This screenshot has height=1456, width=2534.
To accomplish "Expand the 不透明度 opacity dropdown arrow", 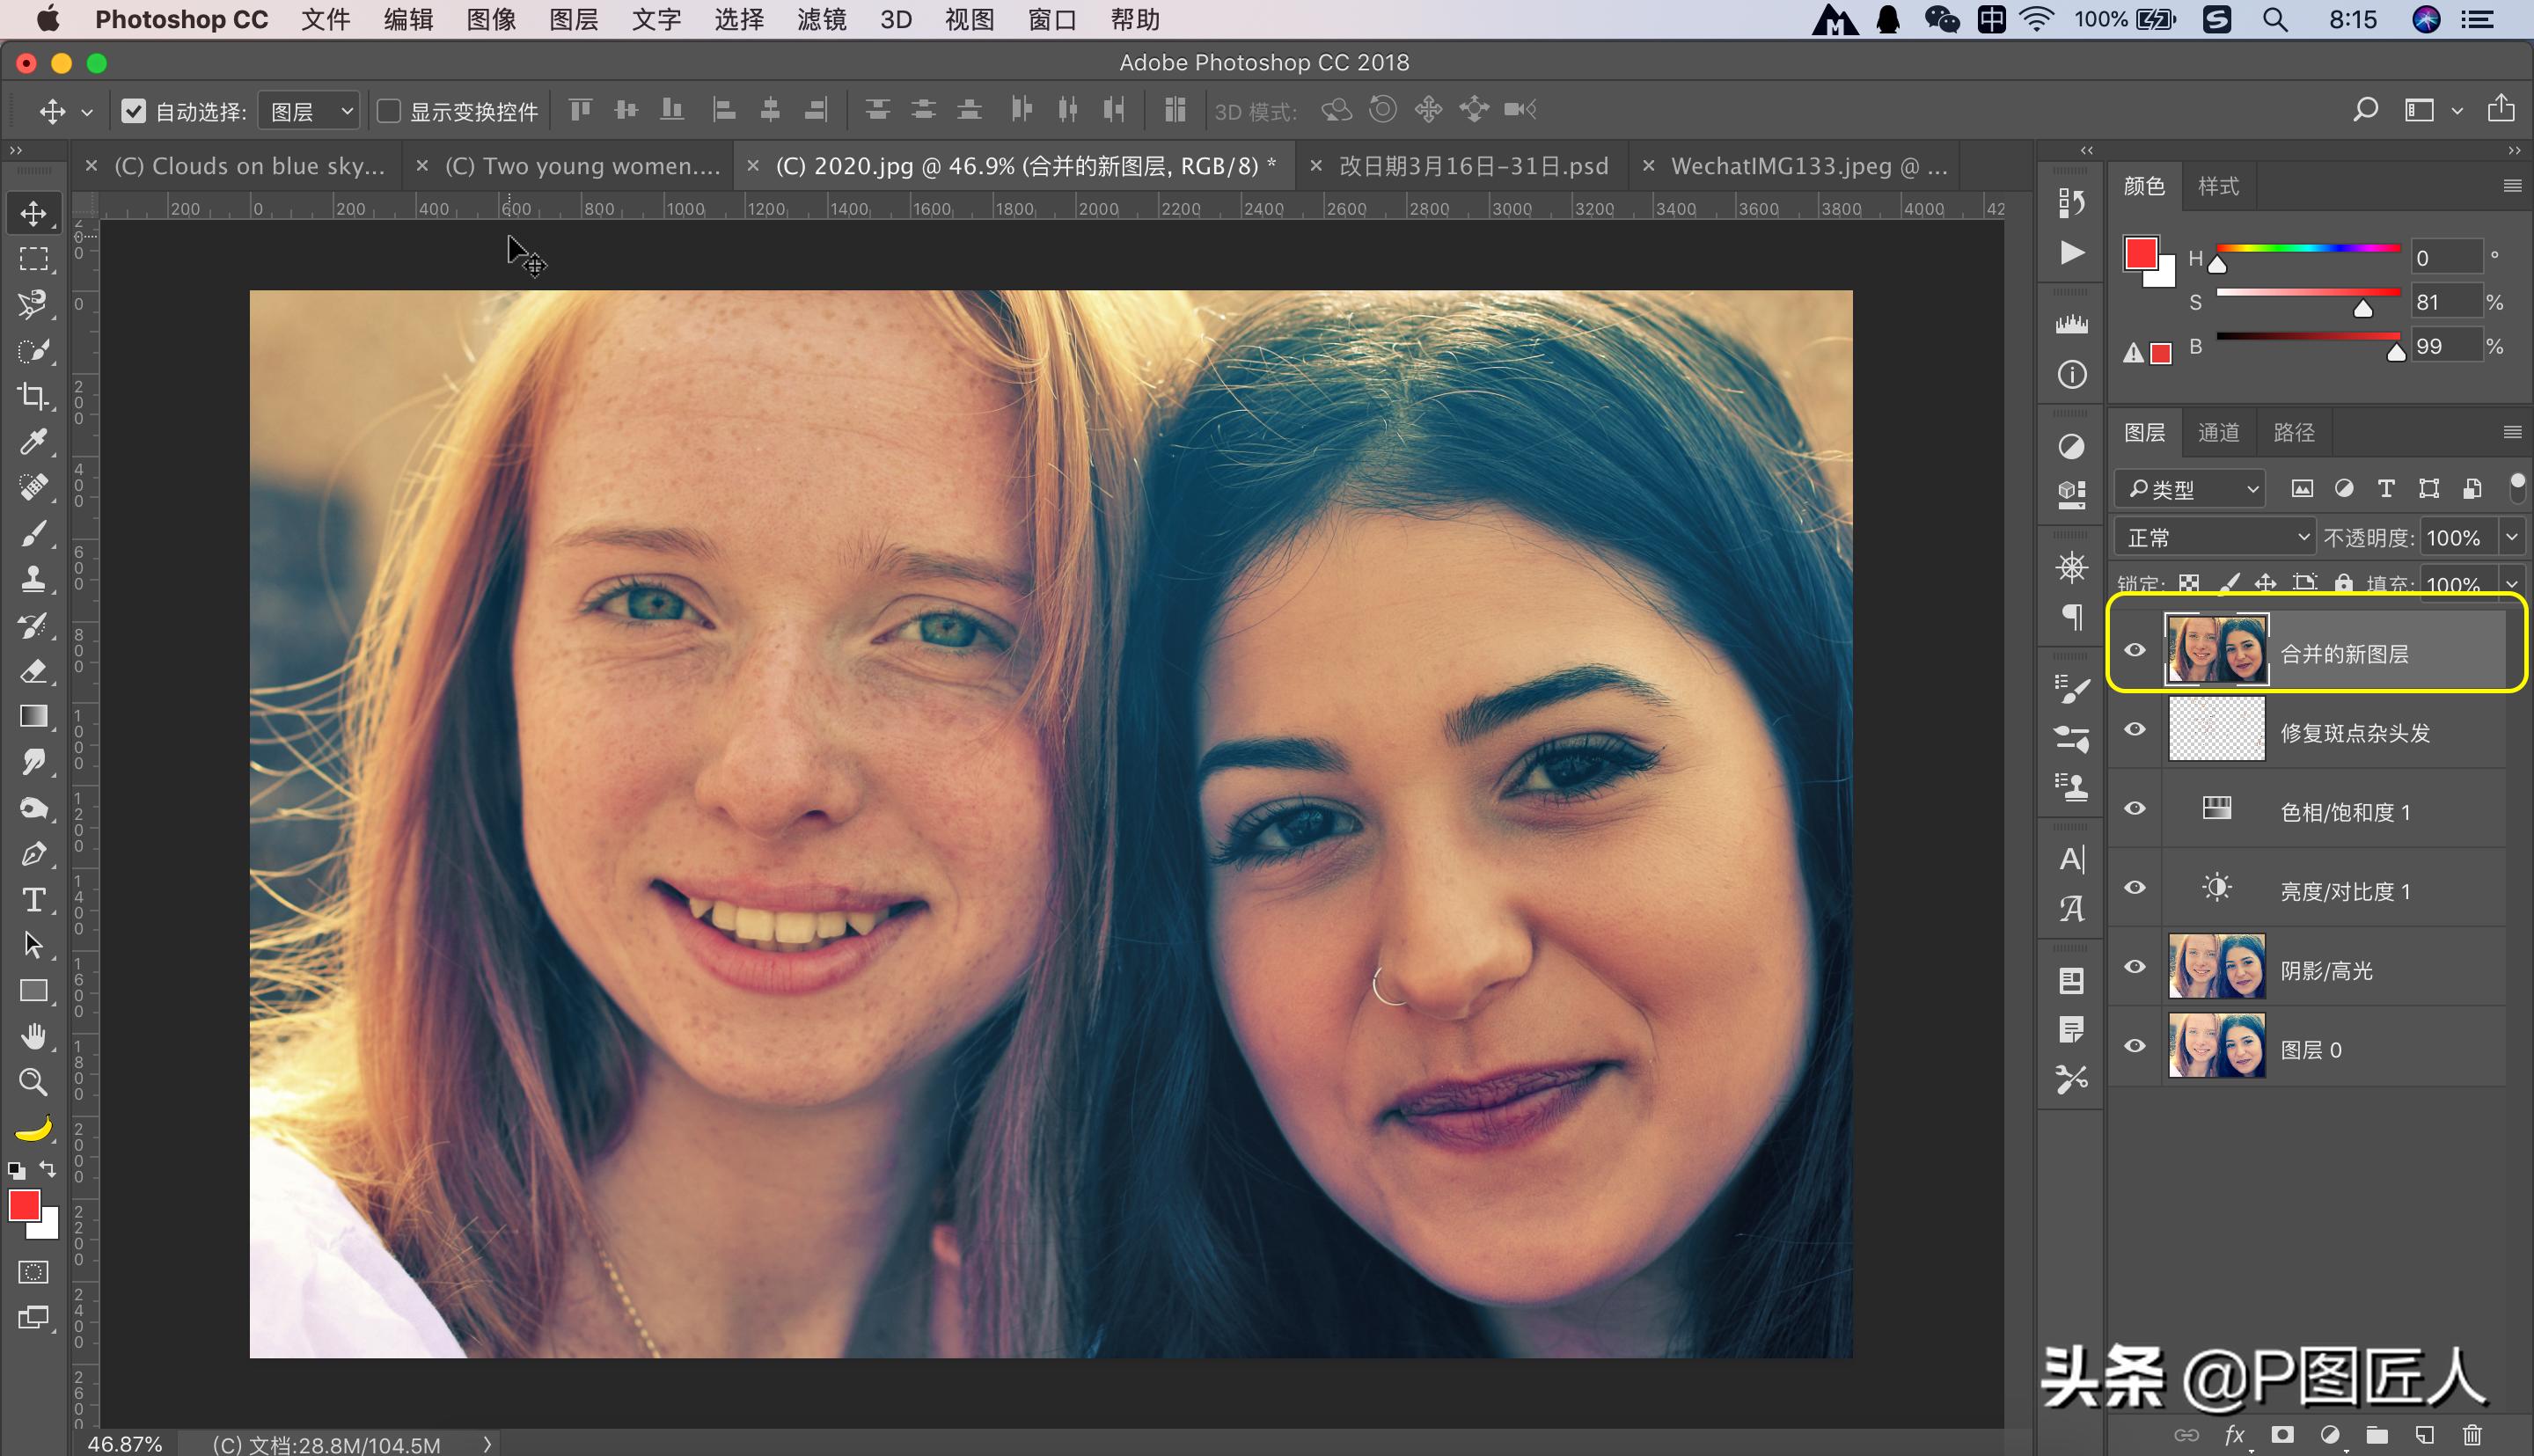I will coord(2511,538).
